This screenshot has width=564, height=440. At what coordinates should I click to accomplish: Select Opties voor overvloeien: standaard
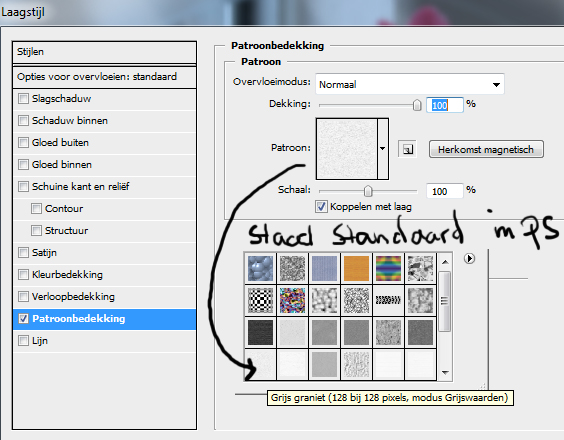pos(104,77)
